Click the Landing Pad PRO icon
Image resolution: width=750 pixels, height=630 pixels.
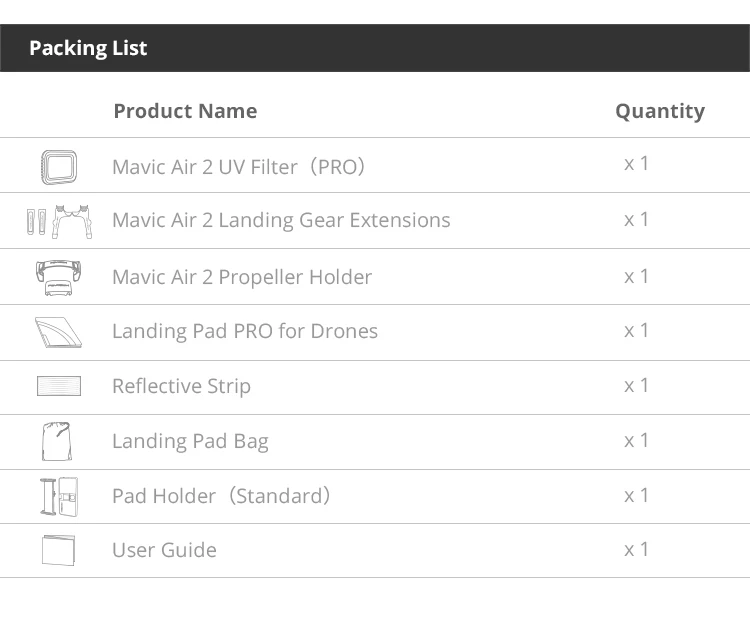[58, 331]
